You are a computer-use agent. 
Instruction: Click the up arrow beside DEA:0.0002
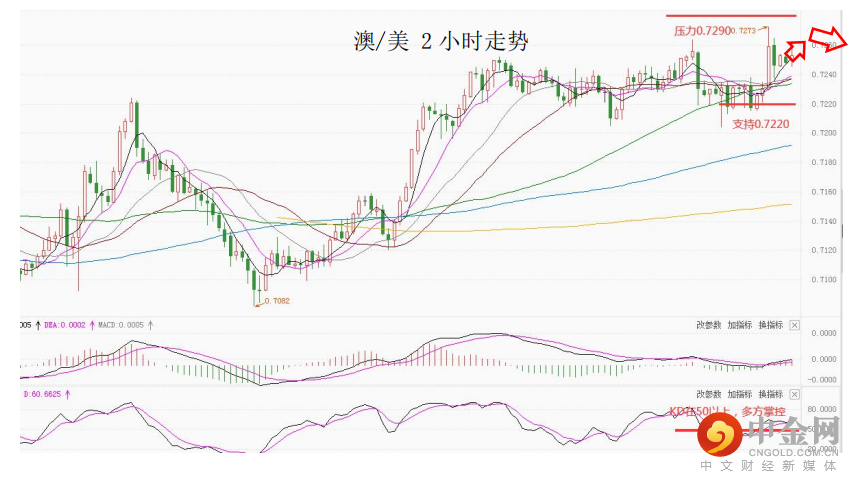[x=92, y=325]
